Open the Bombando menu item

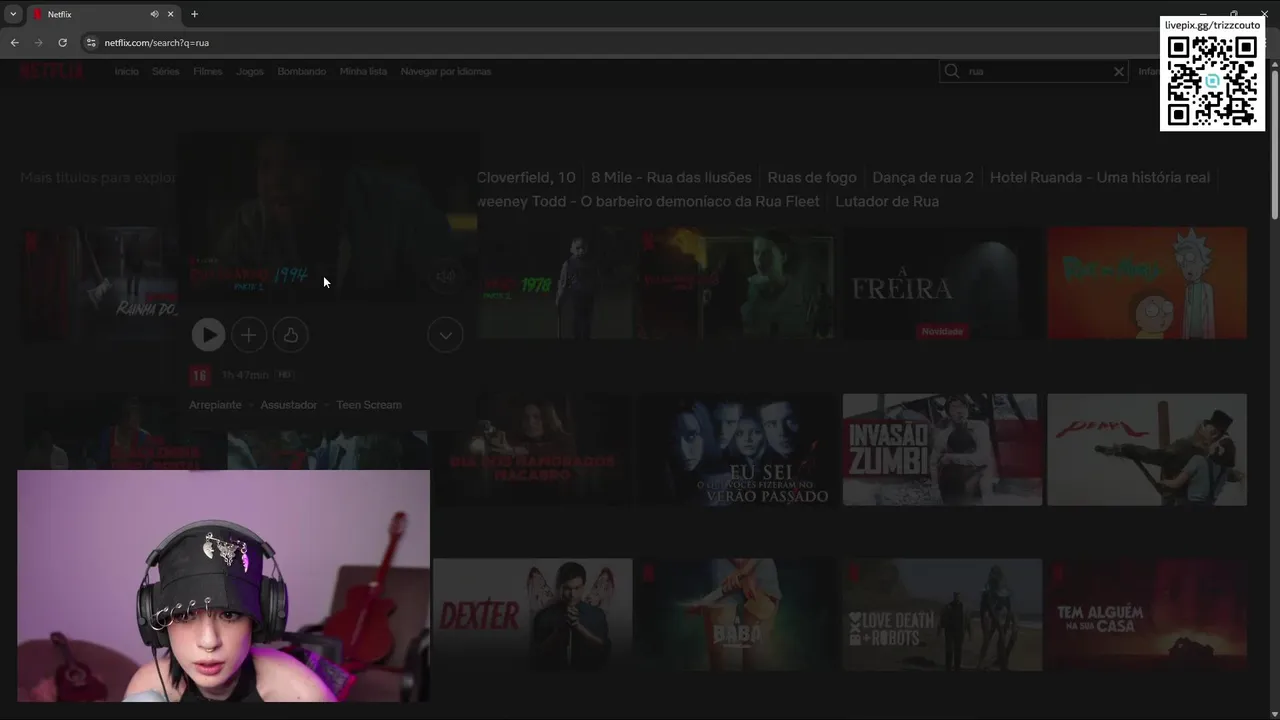302,72
